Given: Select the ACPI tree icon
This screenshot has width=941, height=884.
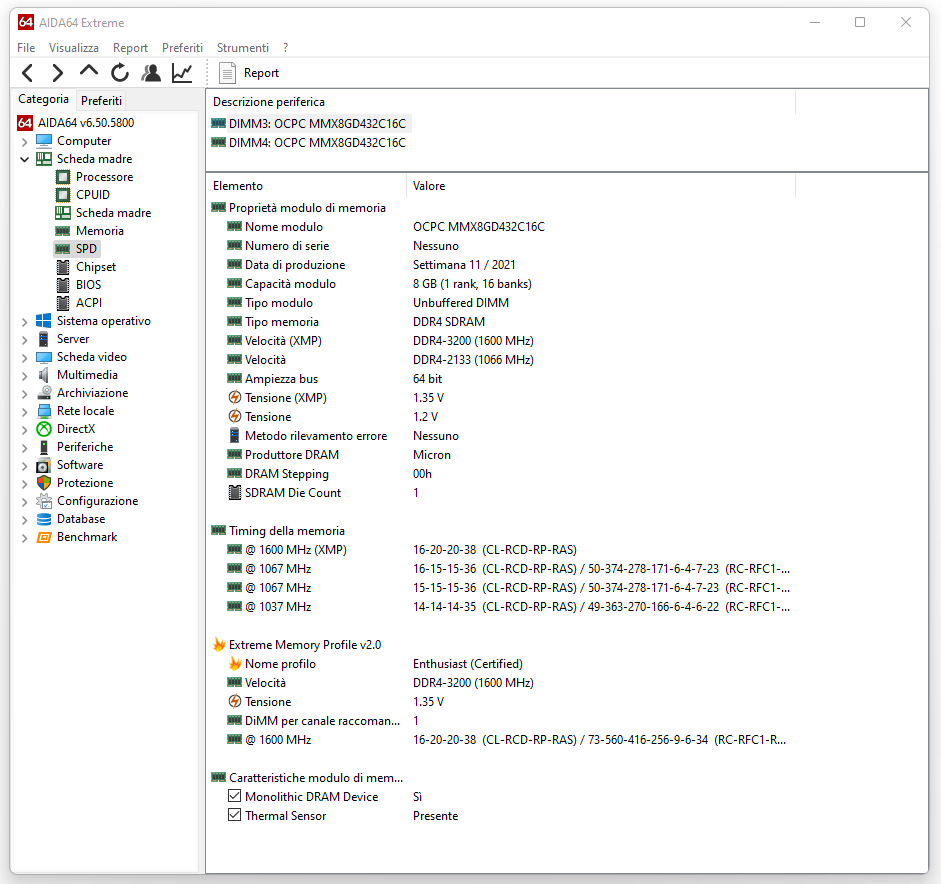Looking at the screenshot, I should click(x=63, y=303).
